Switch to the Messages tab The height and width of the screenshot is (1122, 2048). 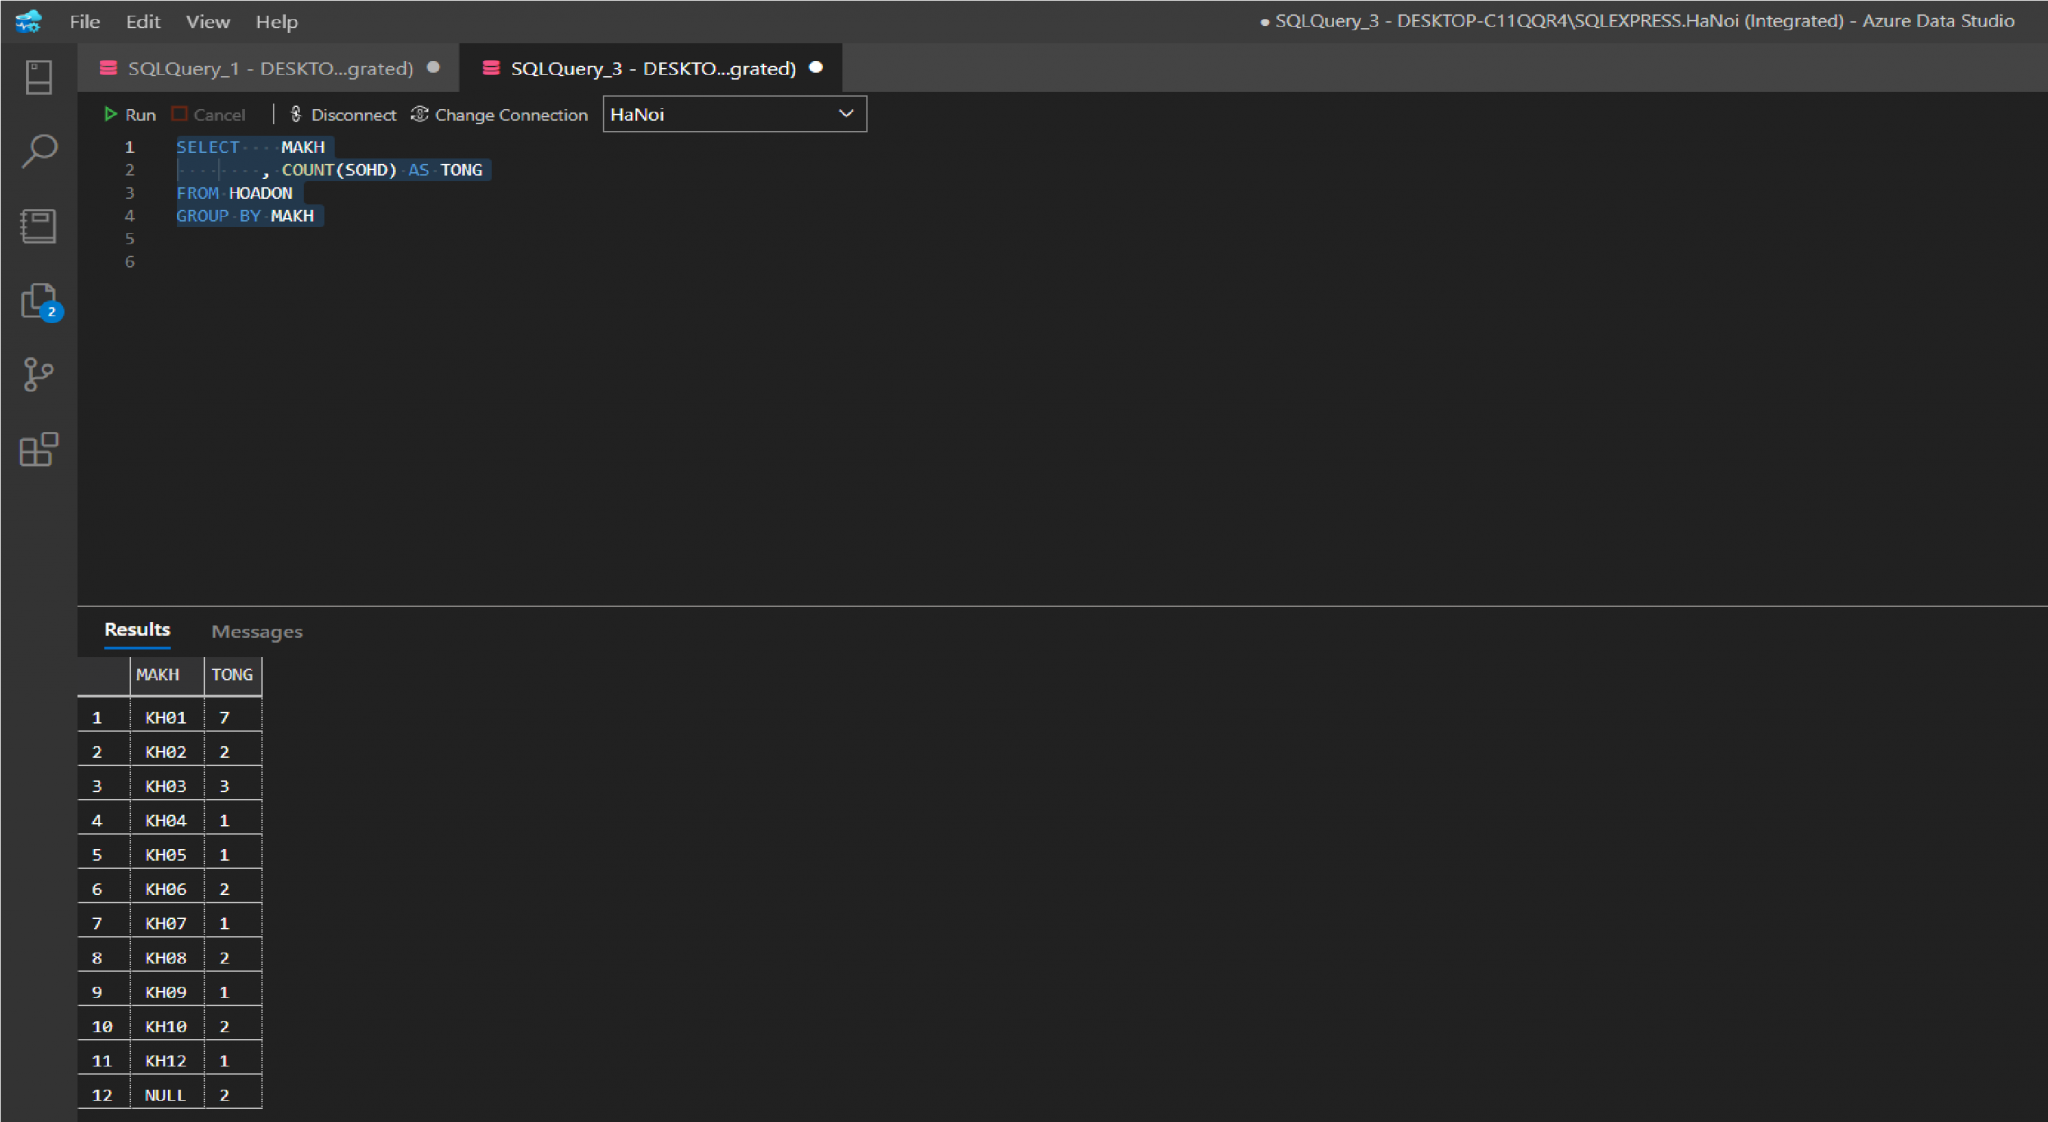(x=257, y=631)
